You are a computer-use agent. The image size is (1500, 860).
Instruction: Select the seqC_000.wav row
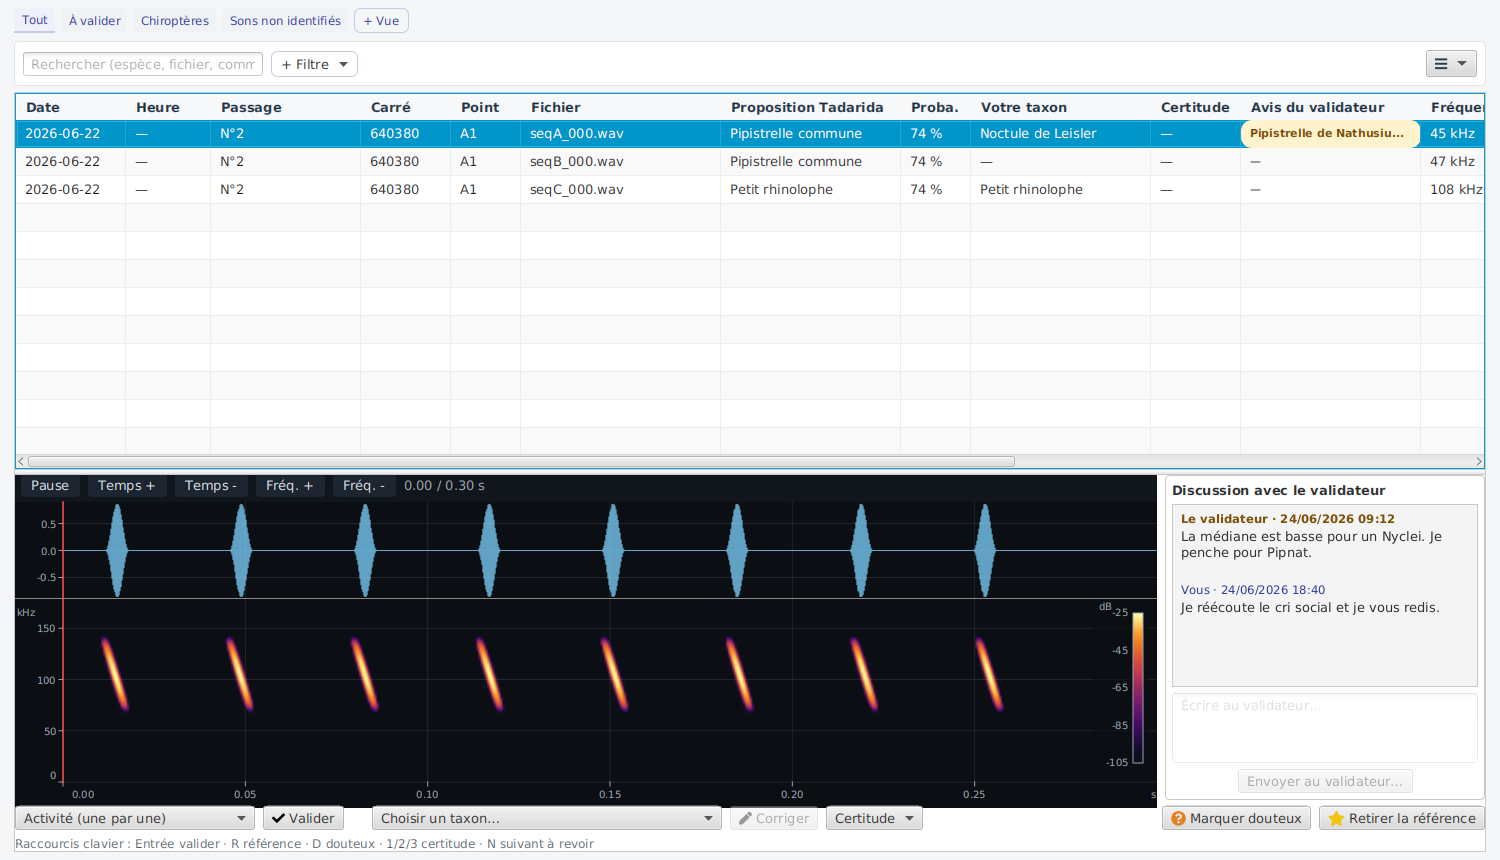tap(749, 190)
